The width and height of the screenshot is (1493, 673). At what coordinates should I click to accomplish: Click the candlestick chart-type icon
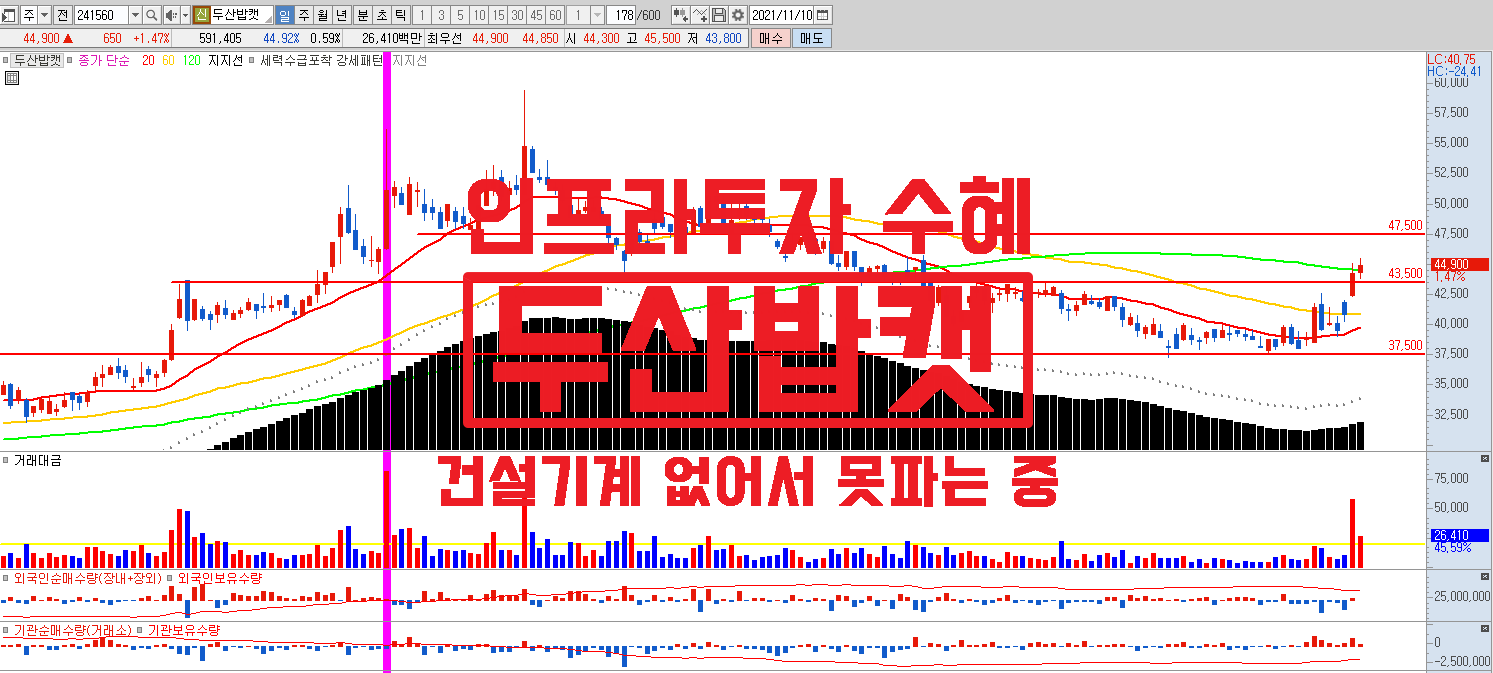coord(681,15)
